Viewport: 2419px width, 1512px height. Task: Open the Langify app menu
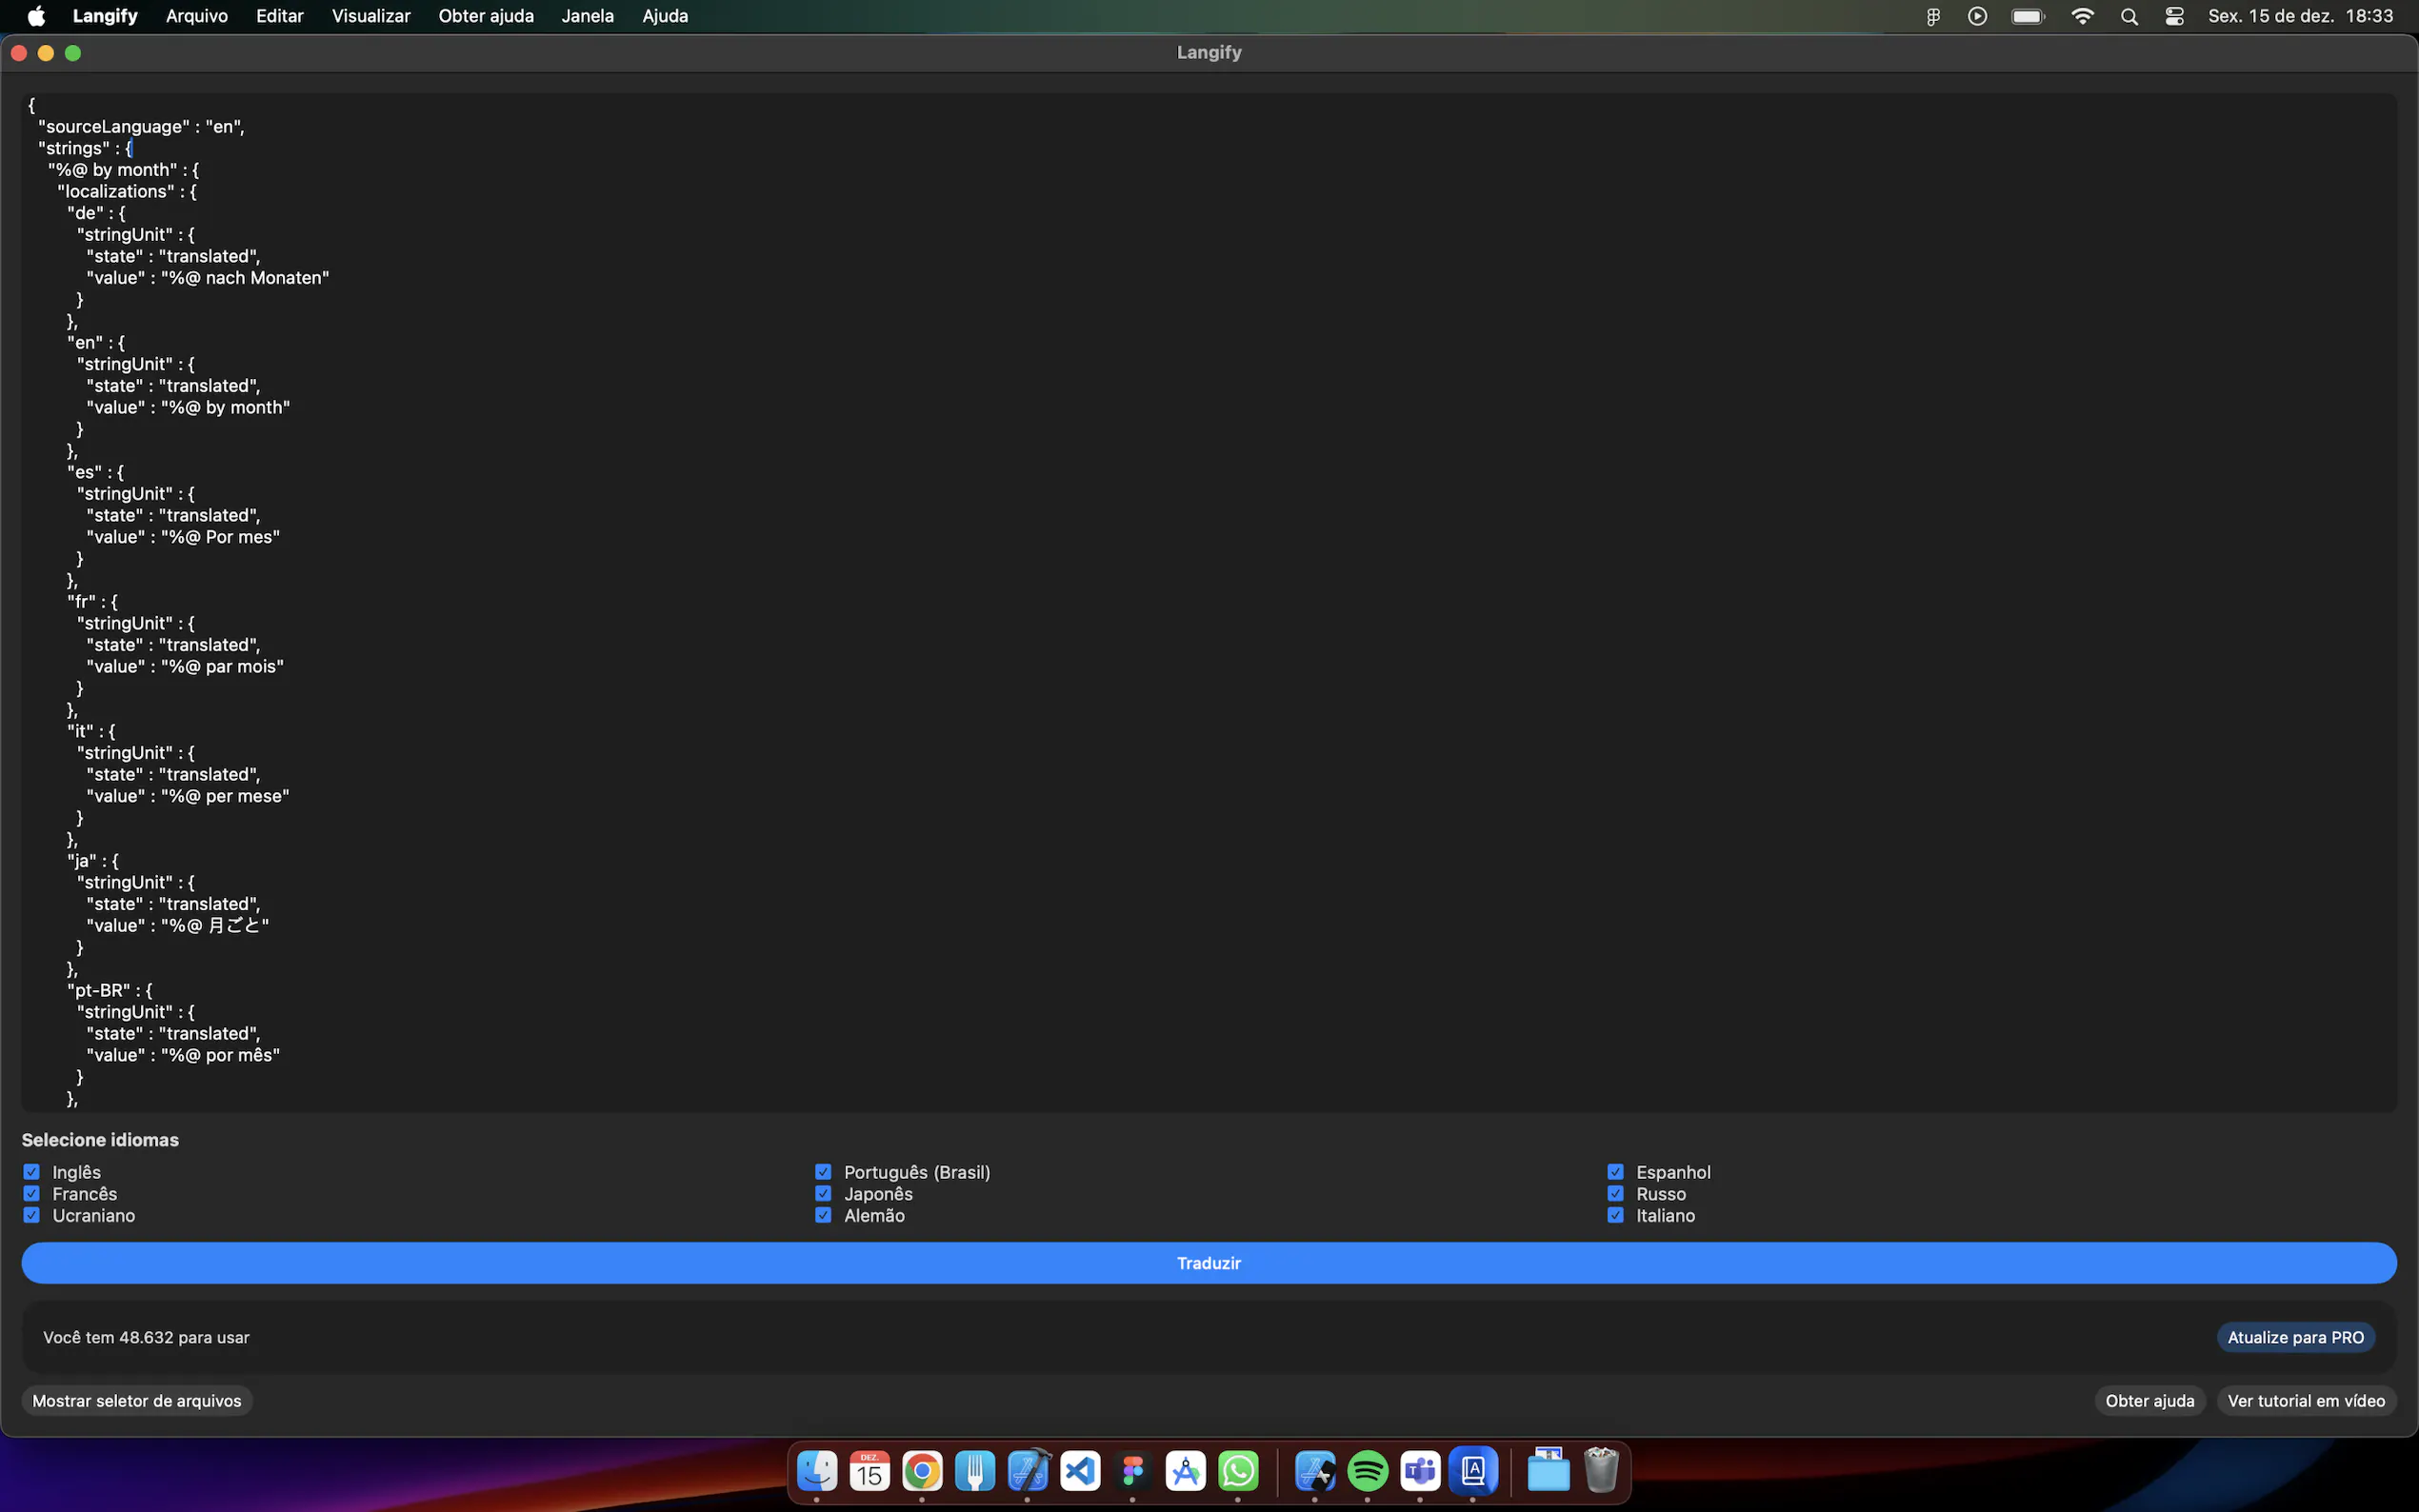click(105, 16)
